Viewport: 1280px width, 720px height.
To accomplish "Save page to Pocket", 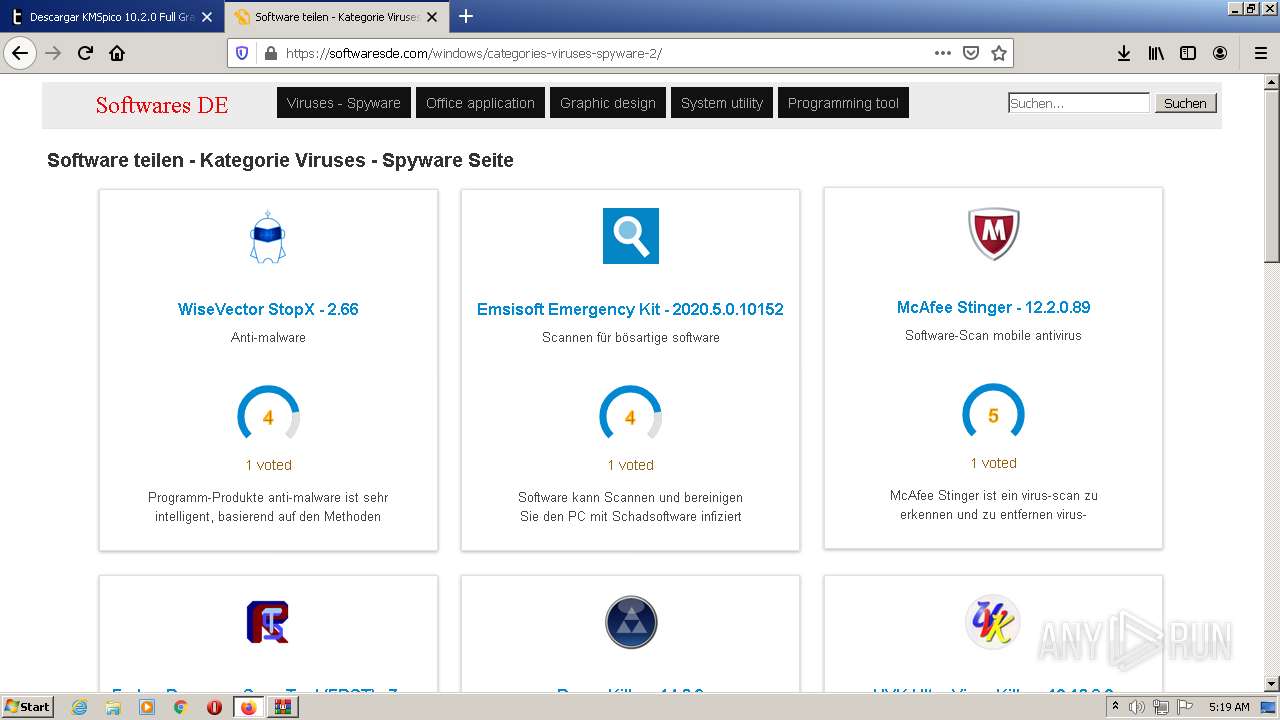I will pyautogui.click(x=971, y=53).
